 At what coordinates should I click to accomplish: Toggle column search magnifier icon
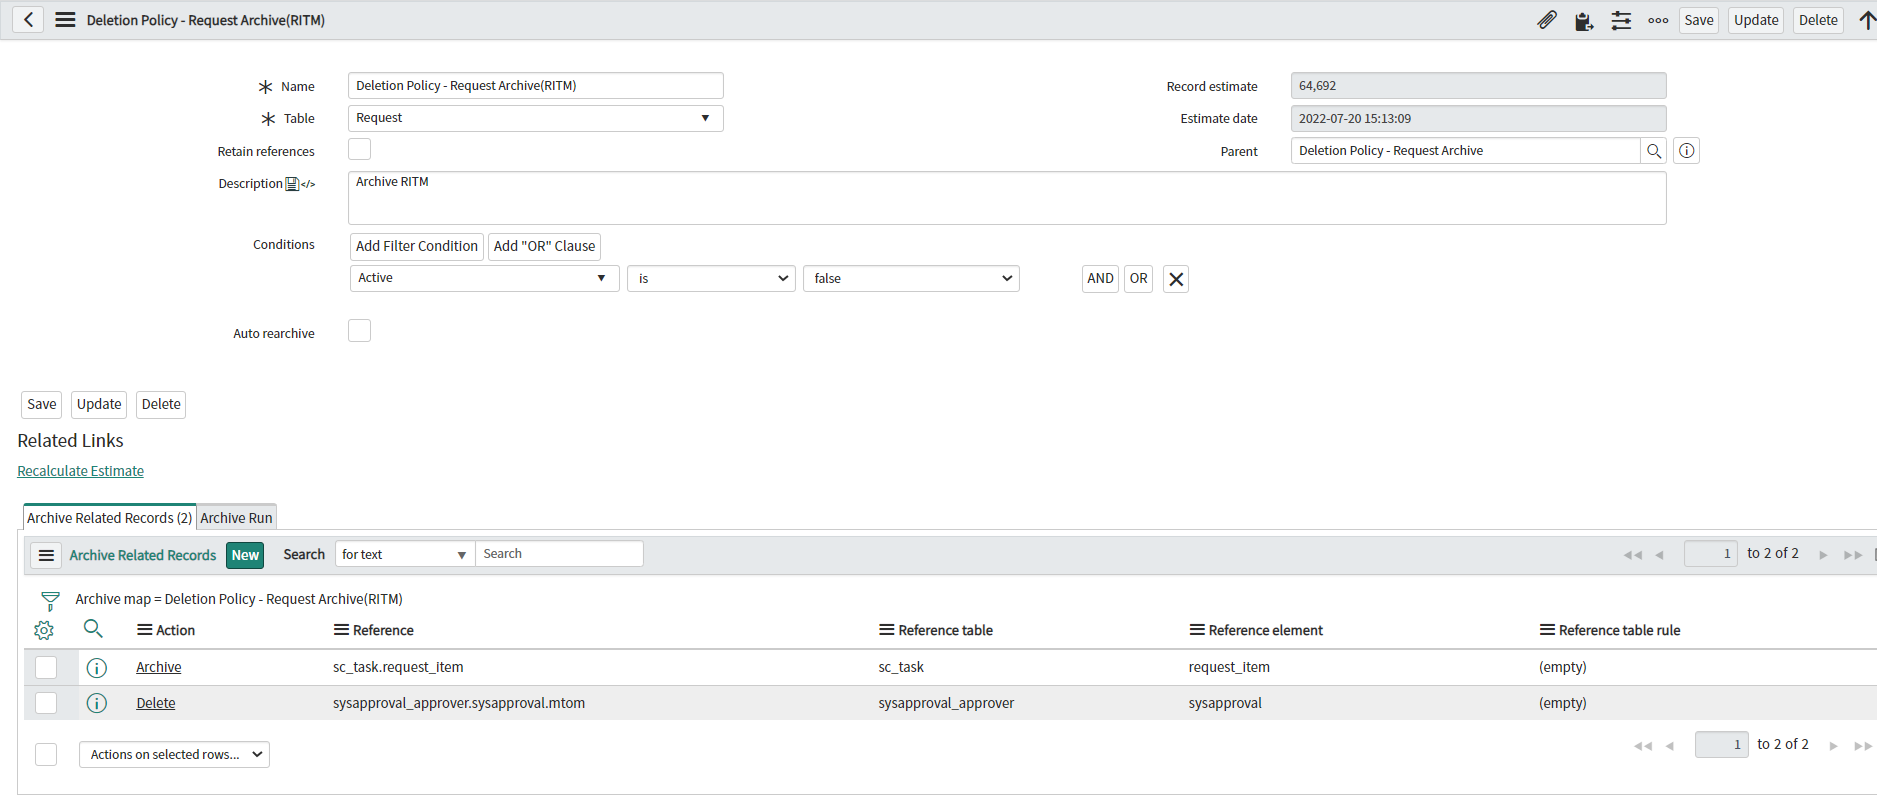(x=93, y=629)
